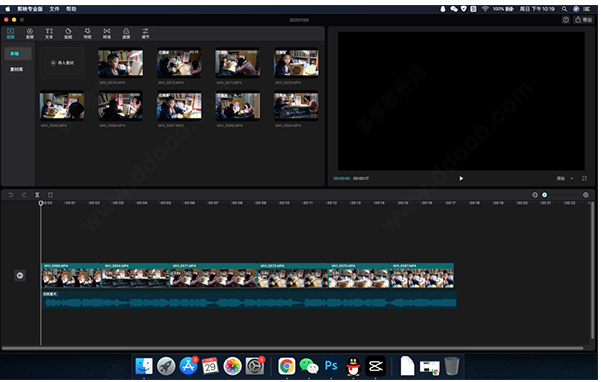
Task: Switch to the Audio (音频) tab
Action: click(x=30, y=33)
